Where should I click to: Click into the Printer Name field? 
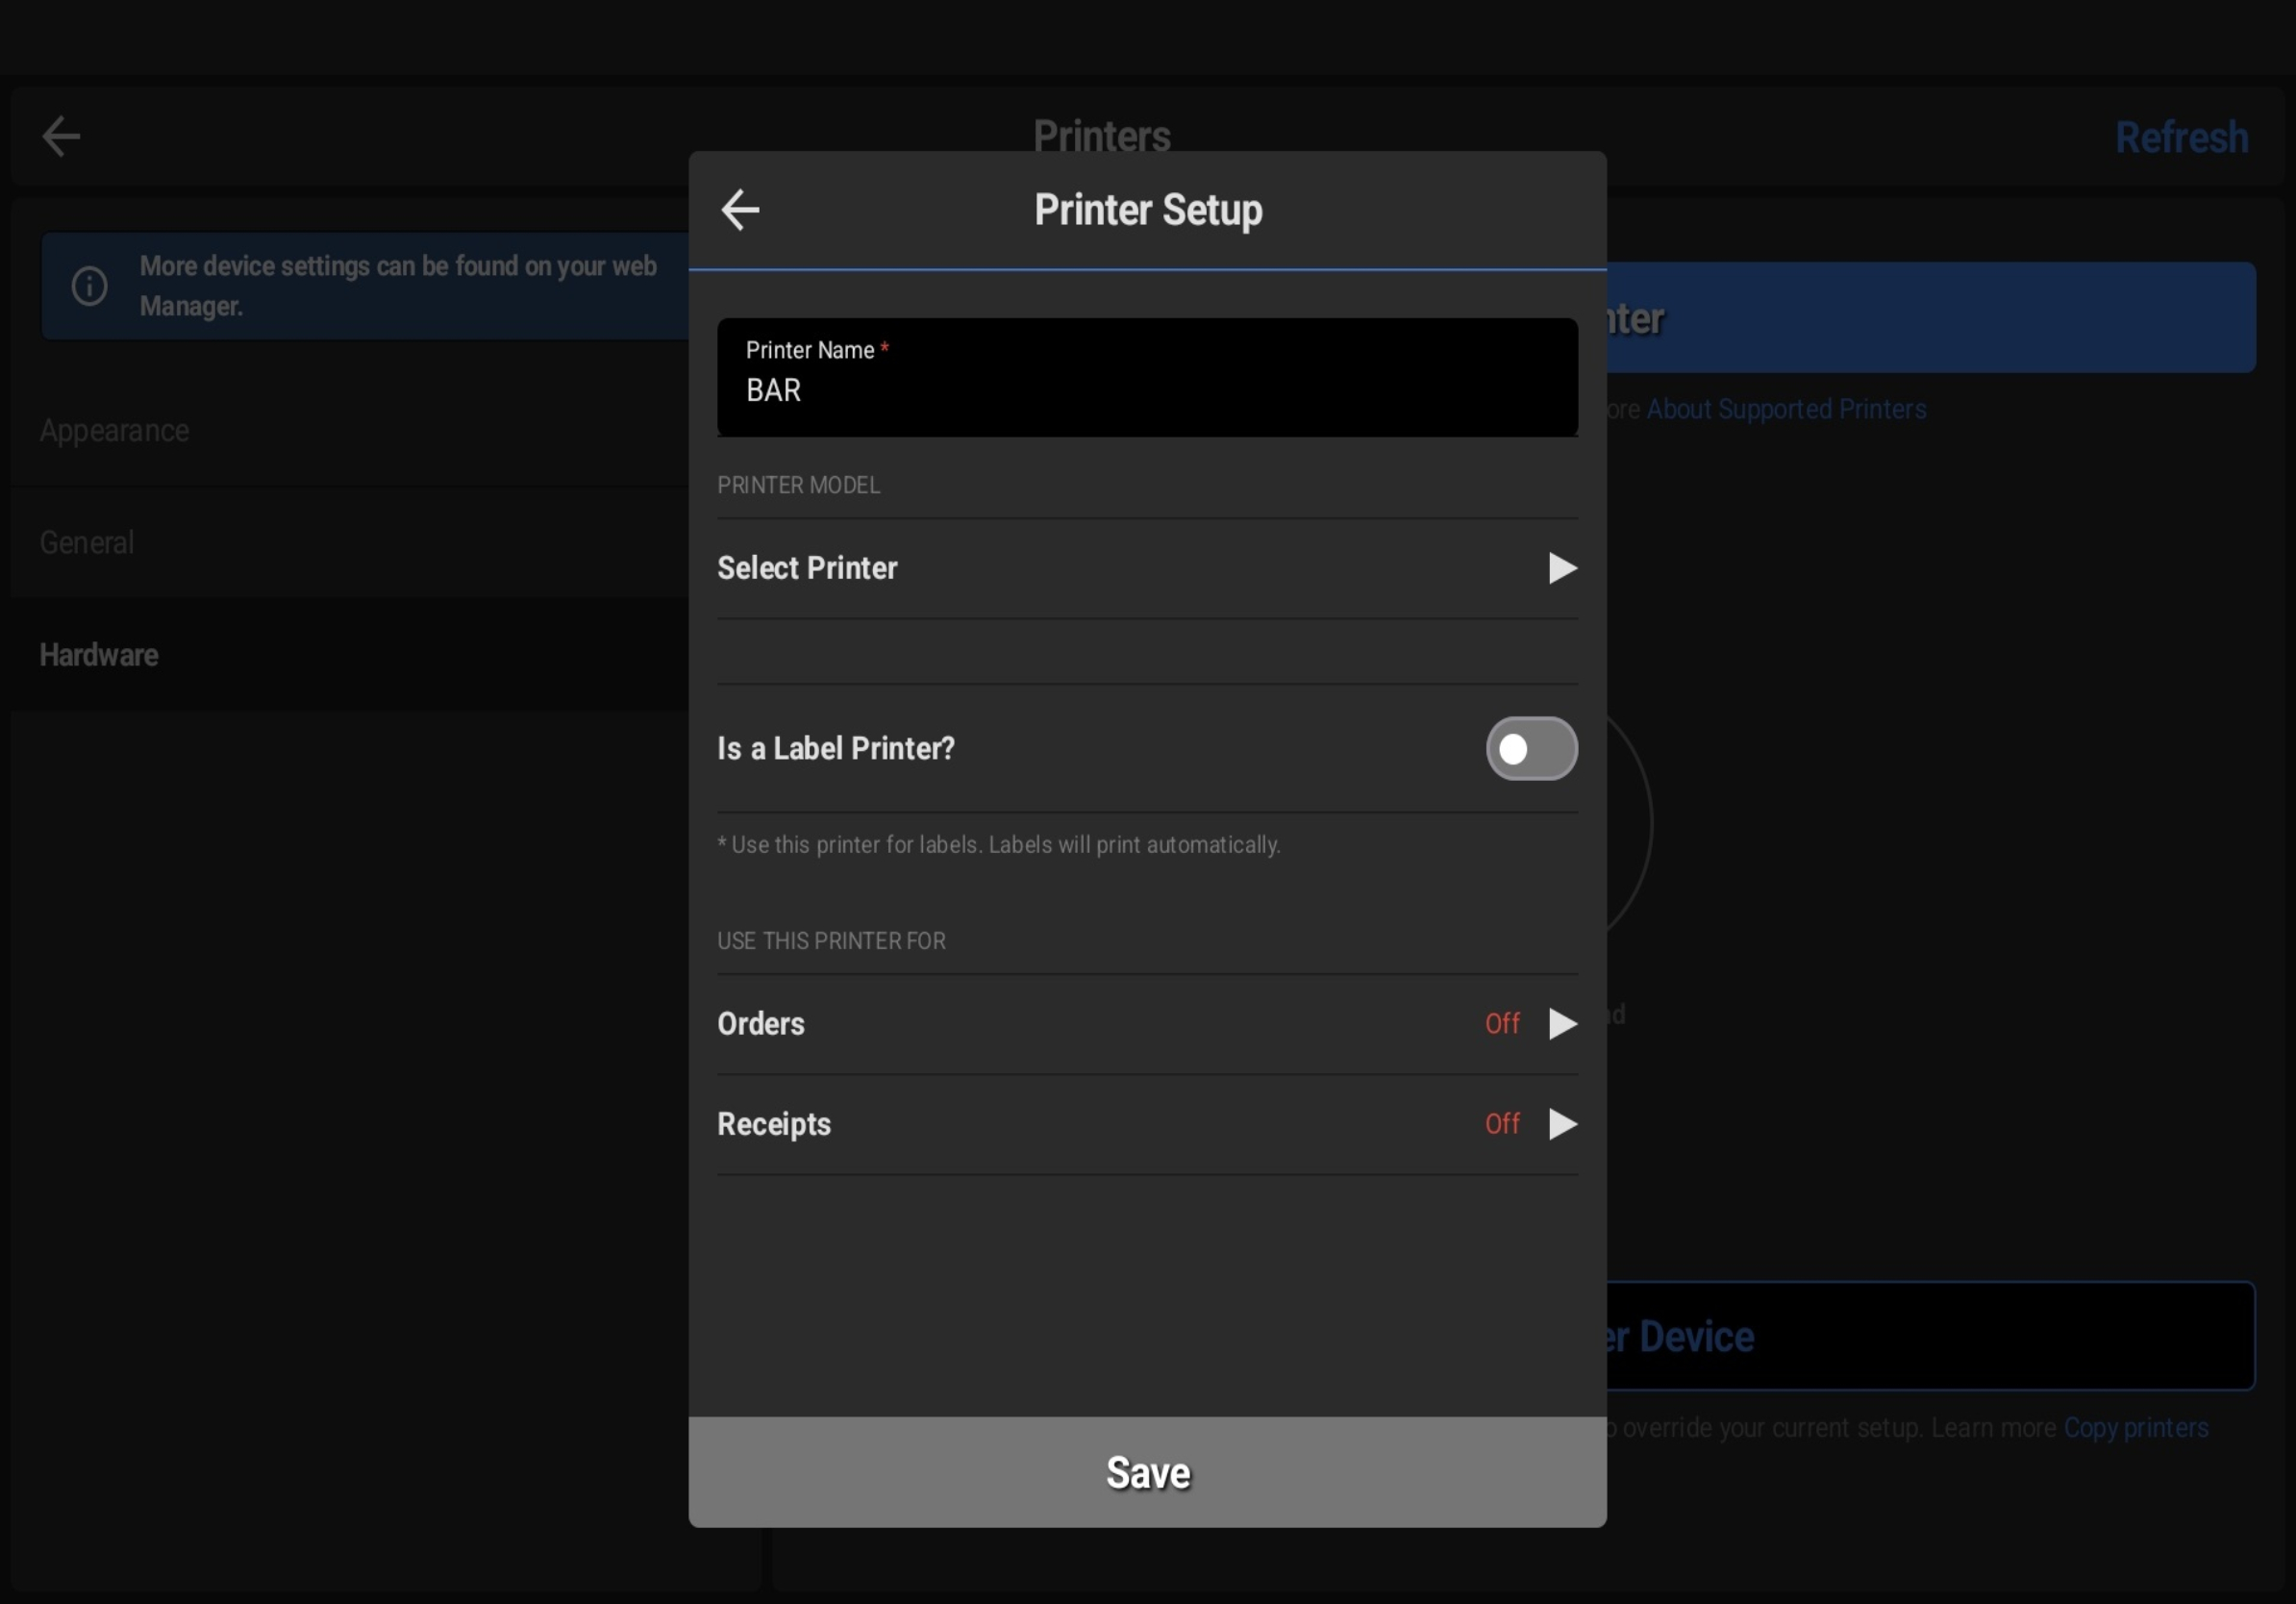tap(1147, 389)
